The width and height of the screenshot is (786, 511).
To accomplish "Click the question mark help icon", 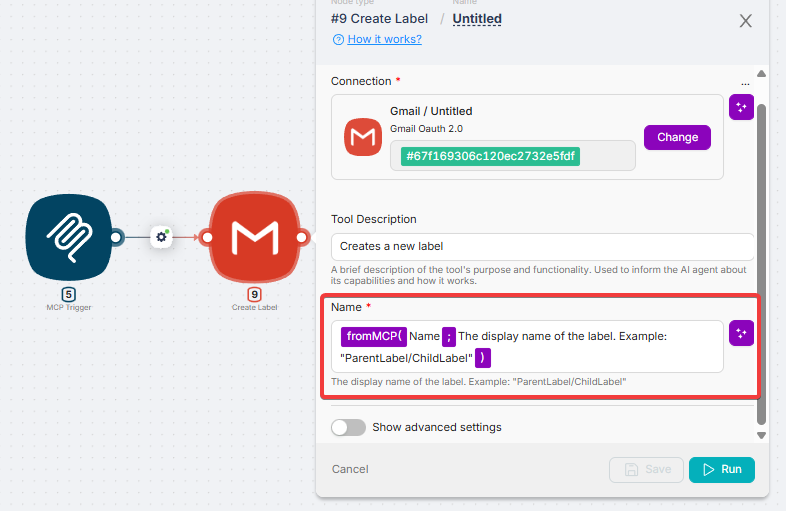I will tap(338, 39).
